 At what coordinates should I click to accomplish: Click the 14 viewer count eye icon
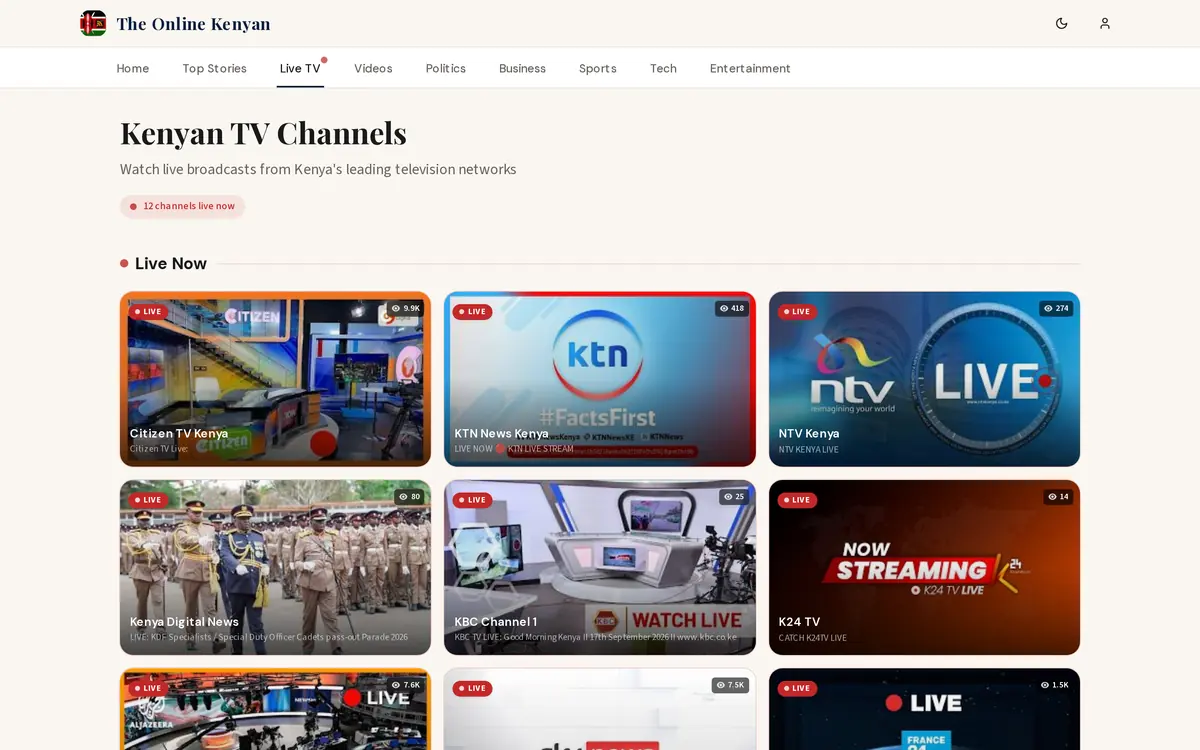click(x=1052, y=497)
